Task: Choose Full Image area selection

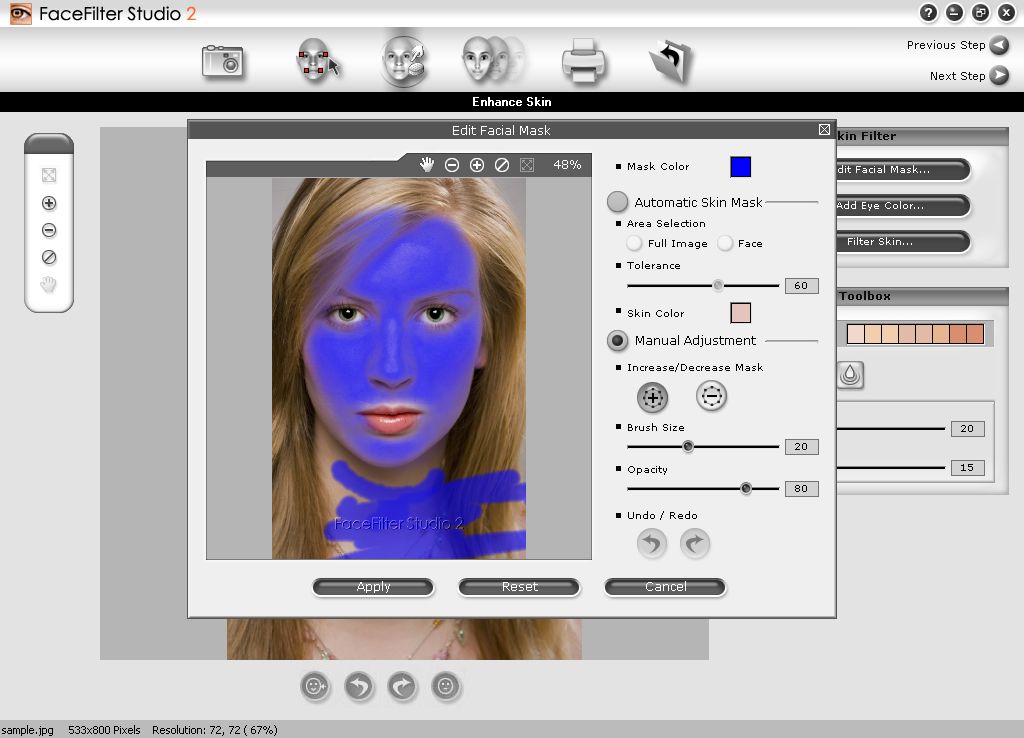Action: point(633,243)
